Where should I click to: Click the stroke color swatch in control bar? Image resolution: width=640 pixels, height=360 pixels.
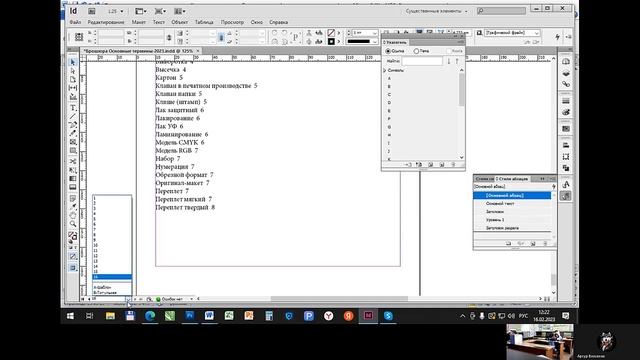(x=331, y=41)
